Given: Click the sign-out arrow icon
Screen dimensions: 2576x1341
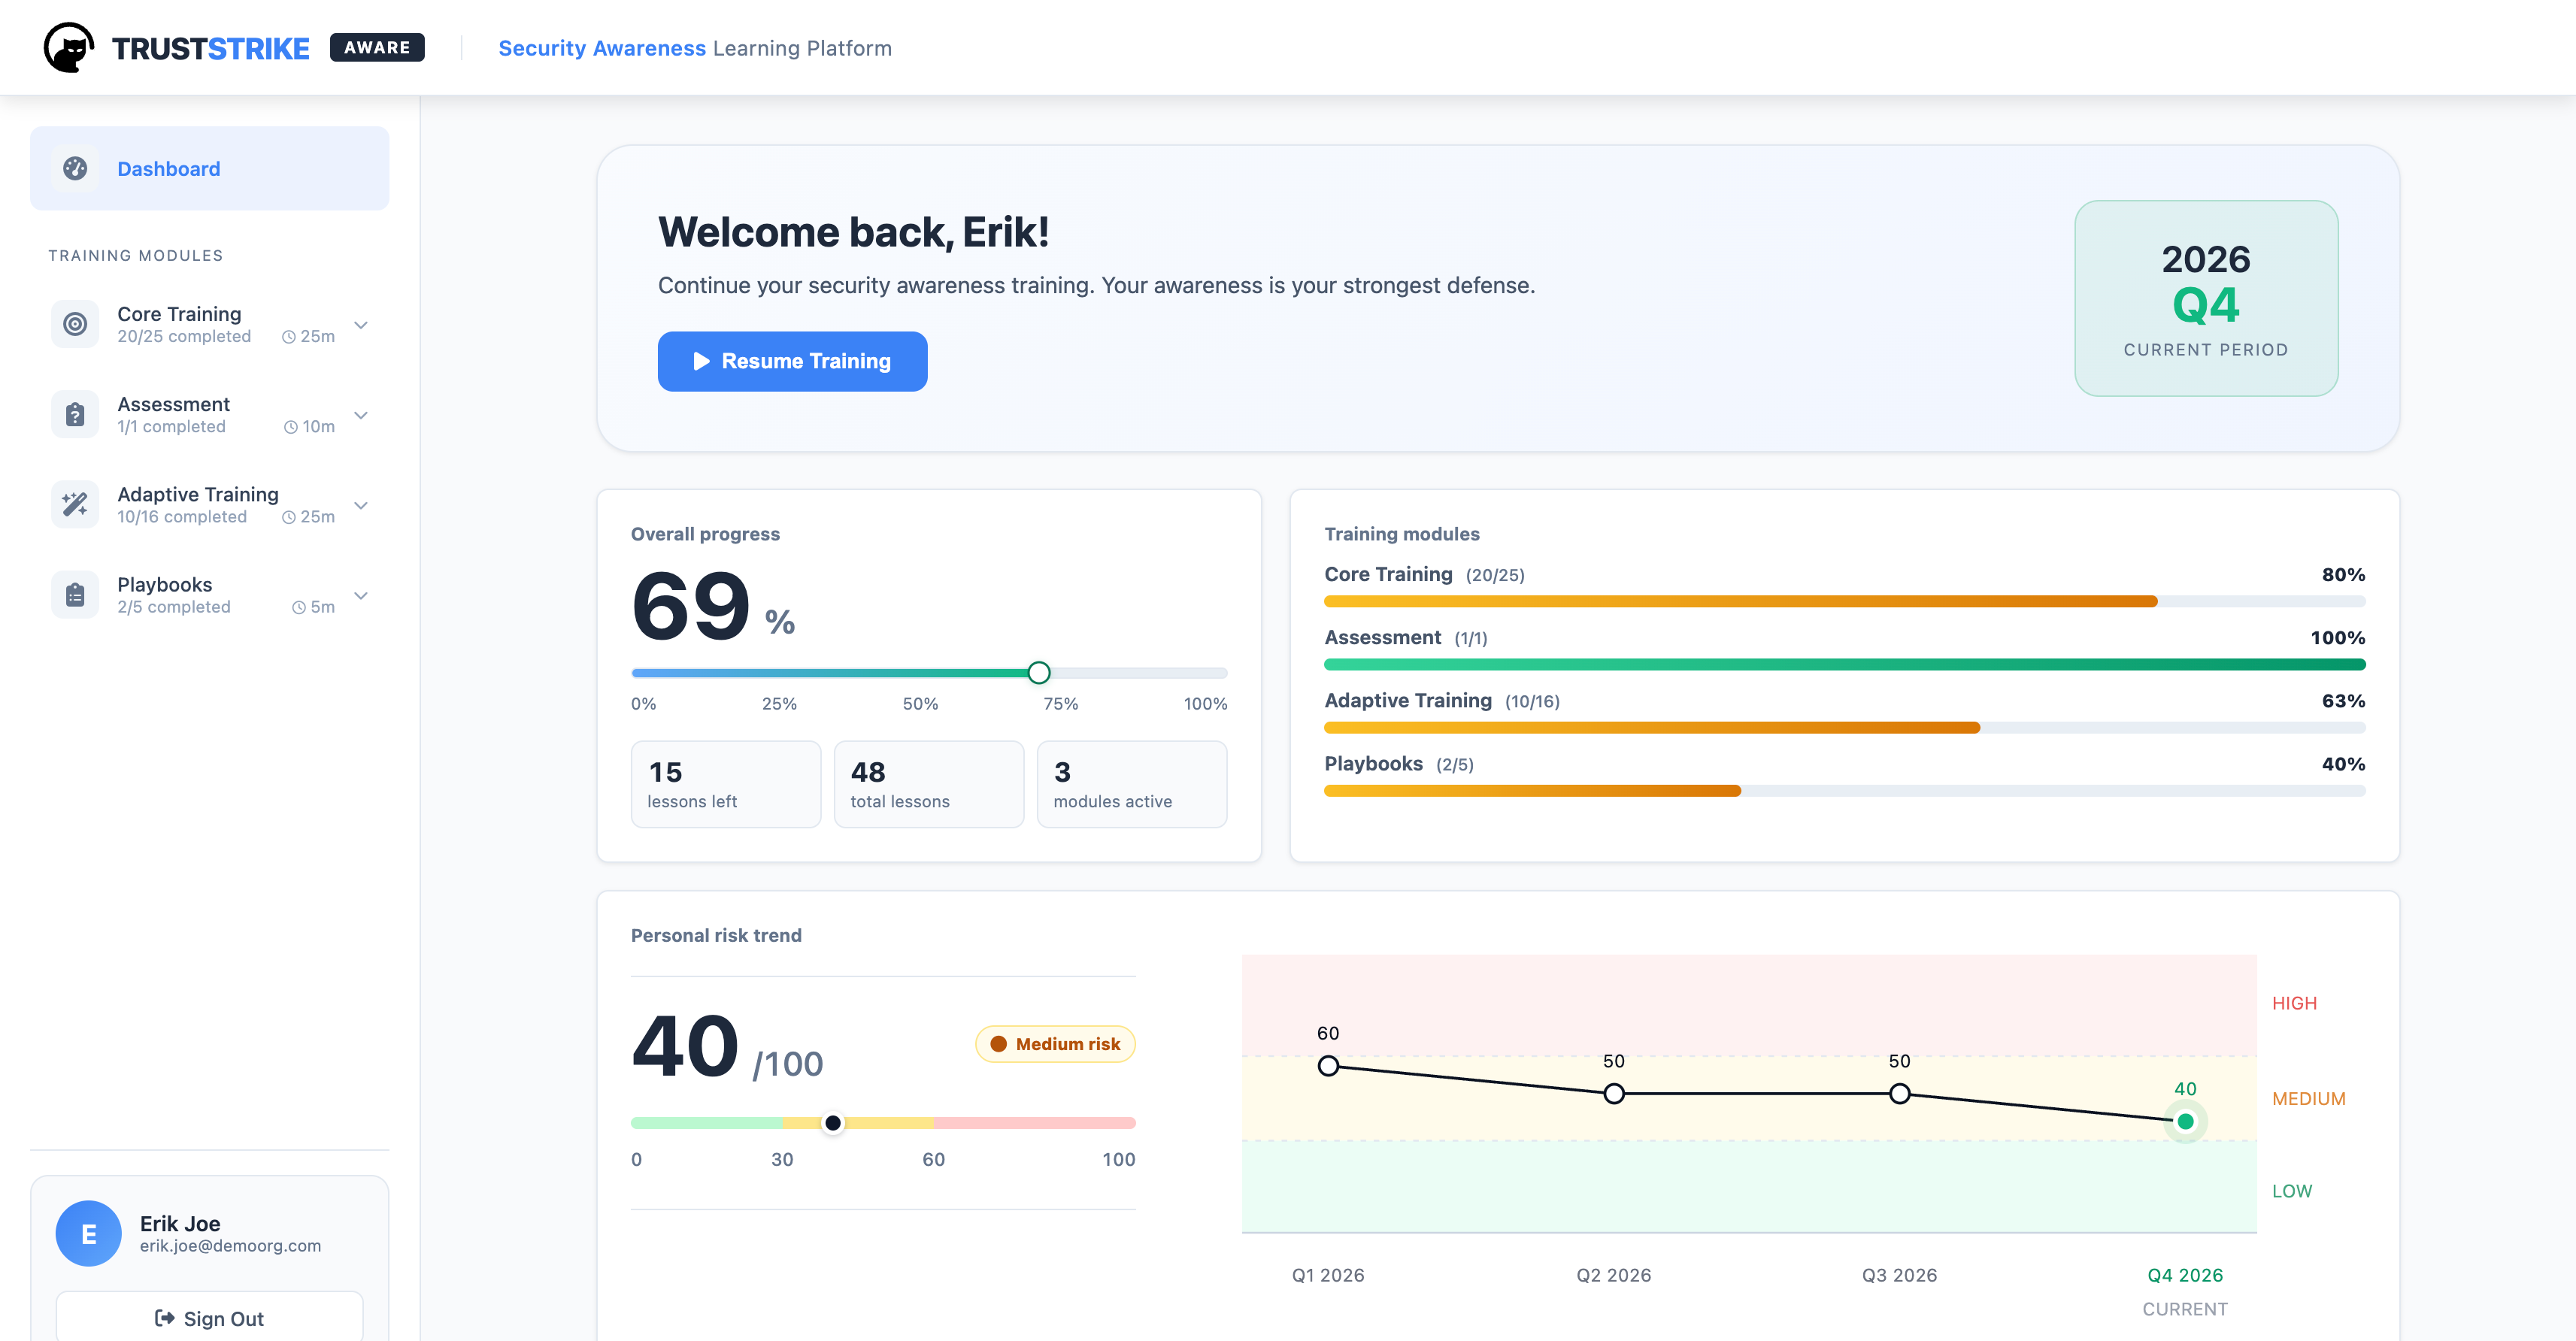Looking at the screenshot, I should tap(165, 1318).
